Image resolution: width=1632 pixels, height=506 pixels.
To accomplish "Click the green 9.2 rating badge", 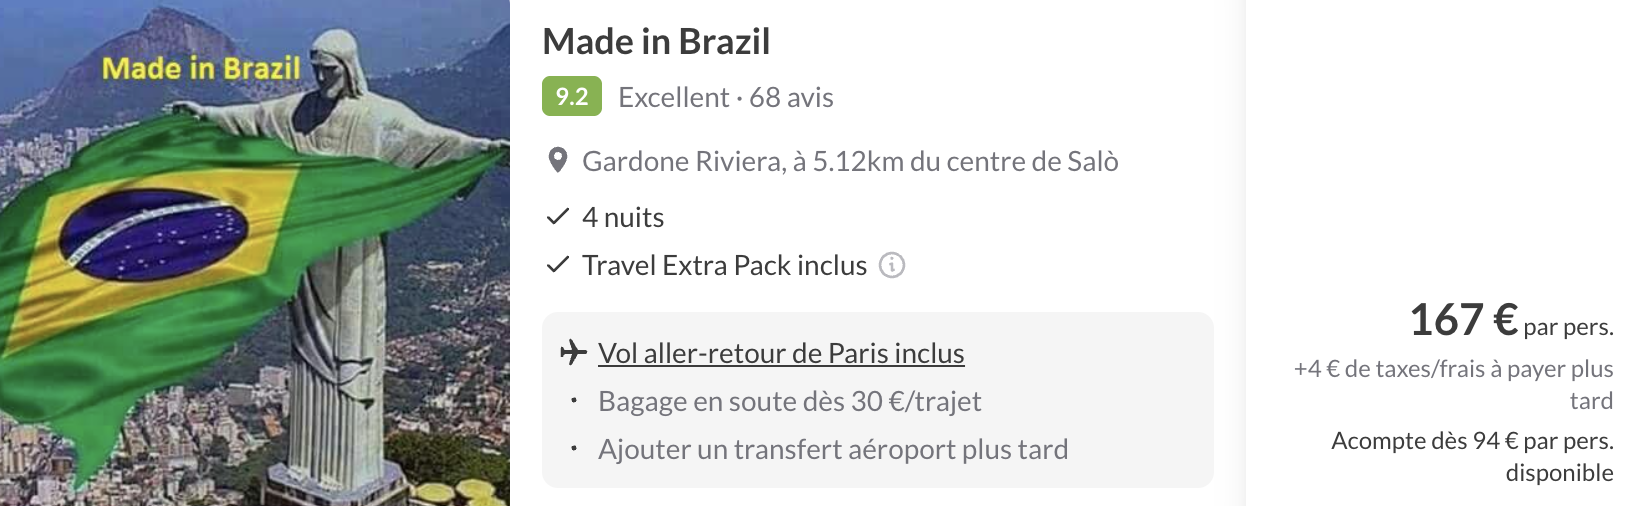I will (572, 97).
